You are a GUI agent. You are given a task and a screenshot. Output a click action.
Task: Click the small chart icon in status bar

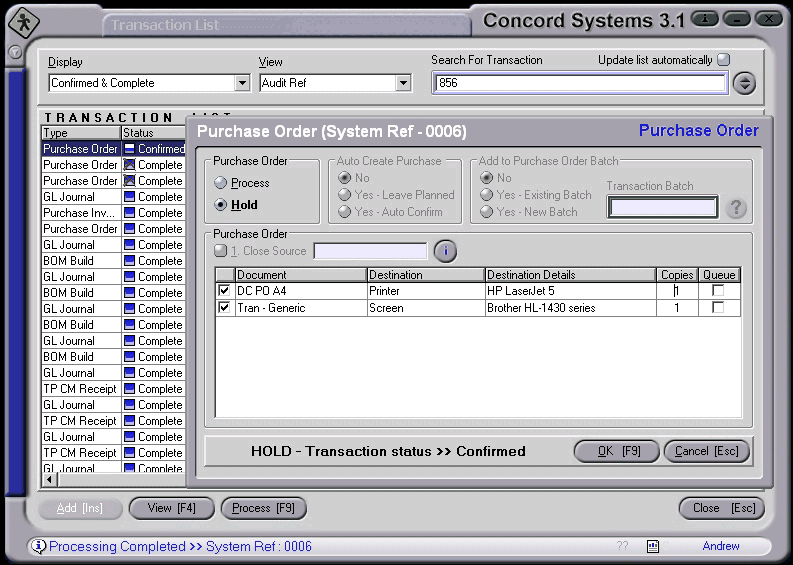tap(653, 546)
